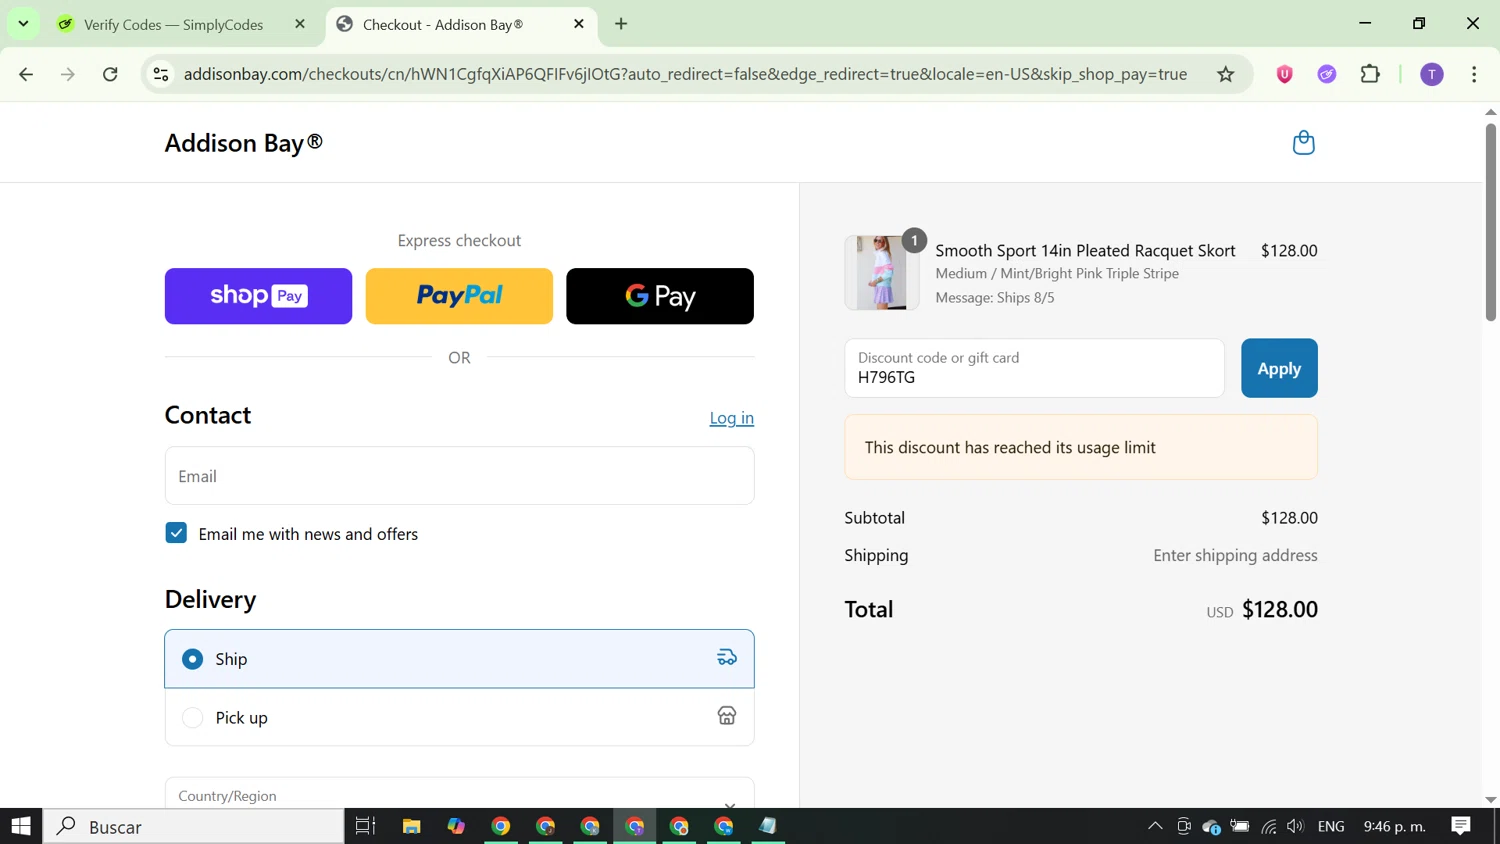
Task: Expand the Country/Region dropdown
Action: [x=459, y=794]
